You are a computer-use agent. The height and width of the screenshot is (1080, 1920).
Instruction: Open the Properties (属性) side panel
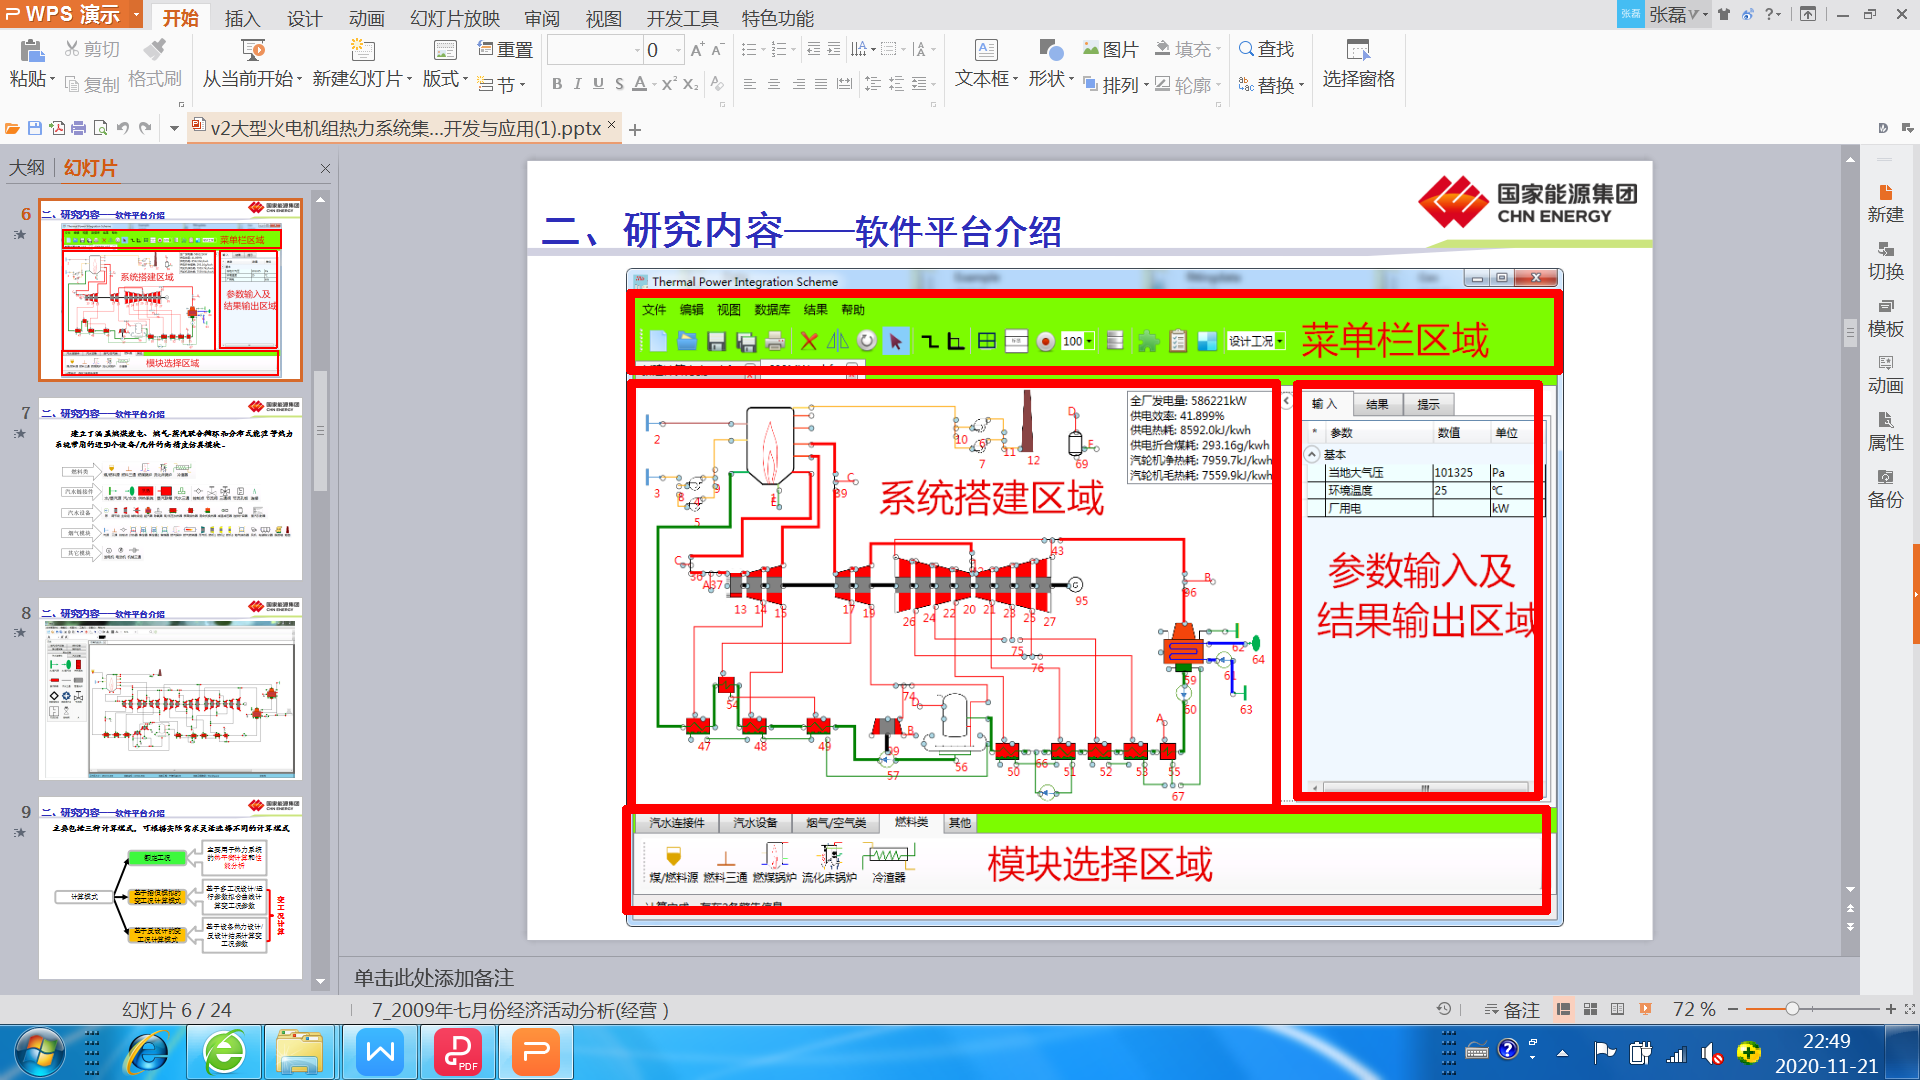(1885, 431)
